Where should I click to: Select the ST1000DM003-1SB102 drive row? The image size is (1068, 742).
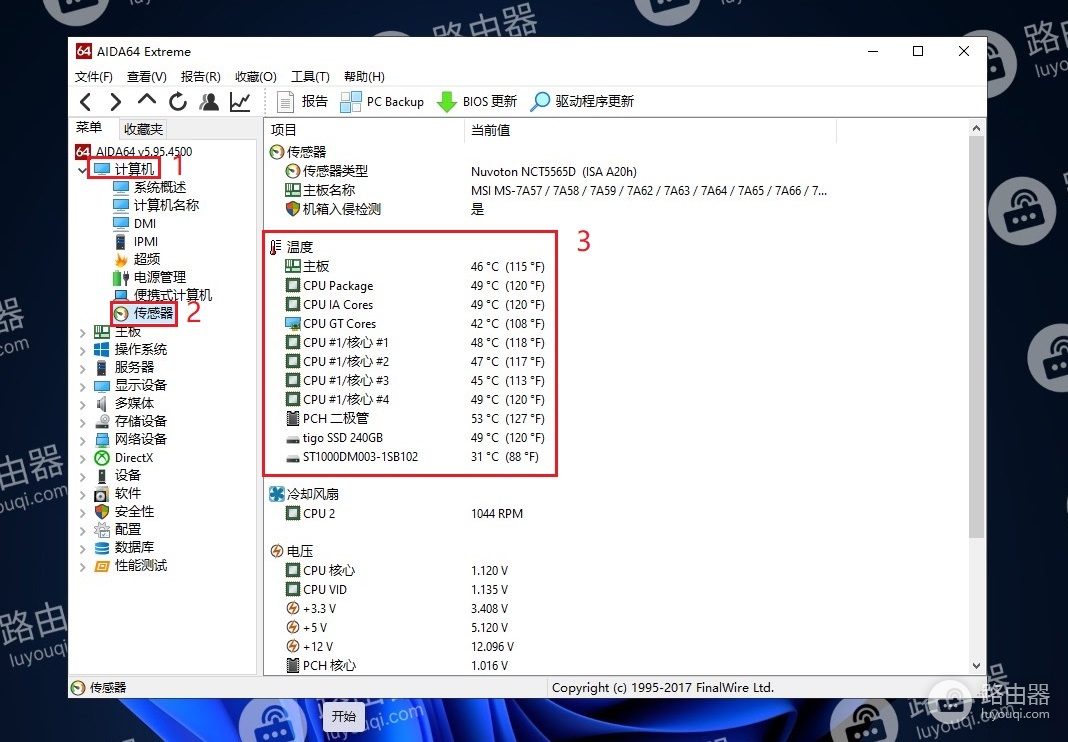pos(414,457)
